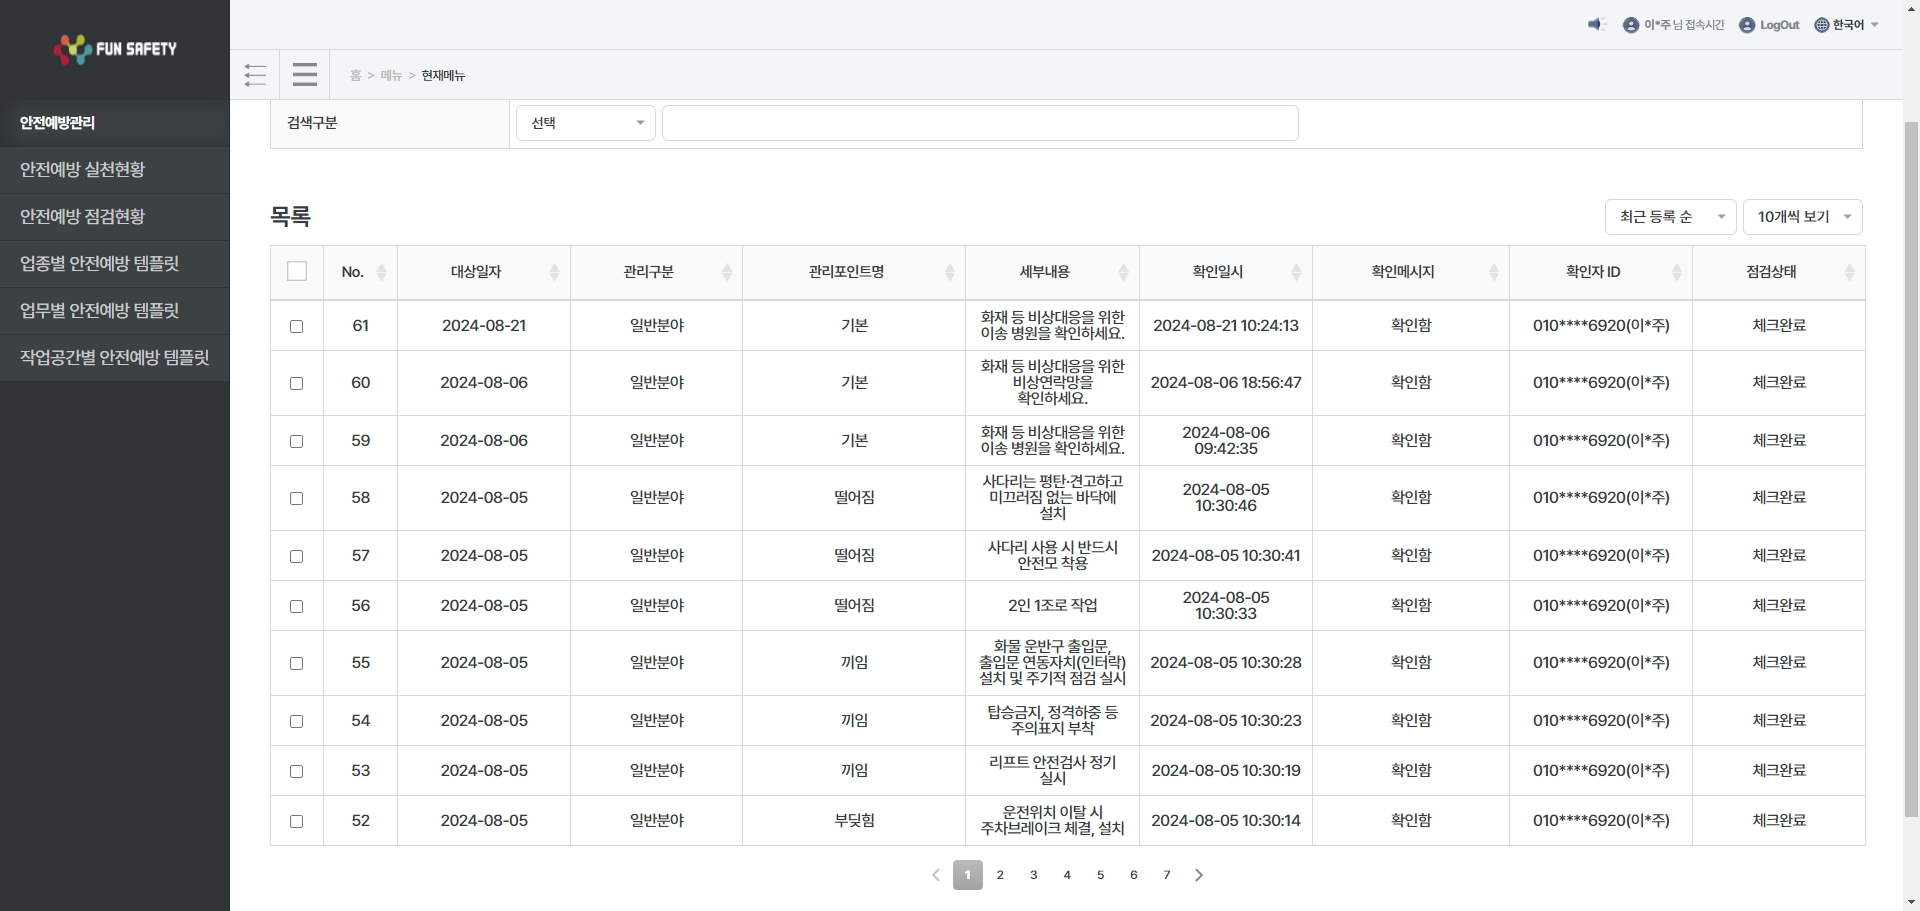Viewport: 1920px width, 911px height.
Task: Click the LogOut user icon
Action: (1747, 25)
